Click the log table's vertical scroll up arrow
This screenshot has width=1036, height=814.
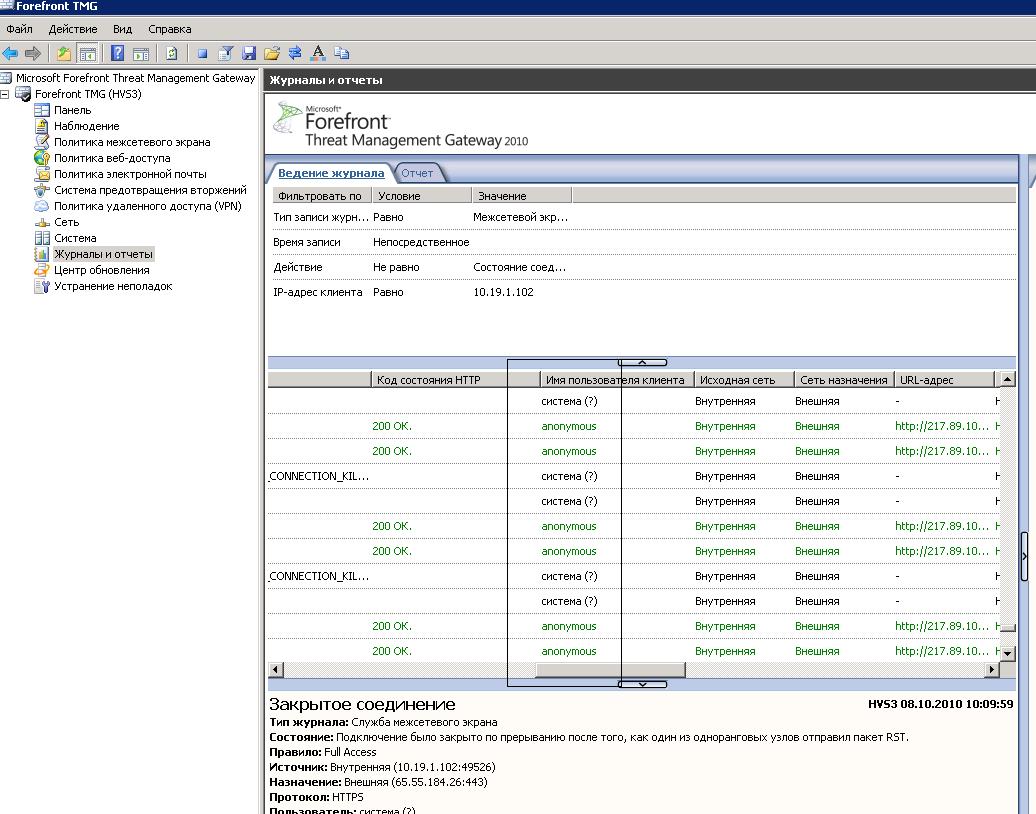1007,379
